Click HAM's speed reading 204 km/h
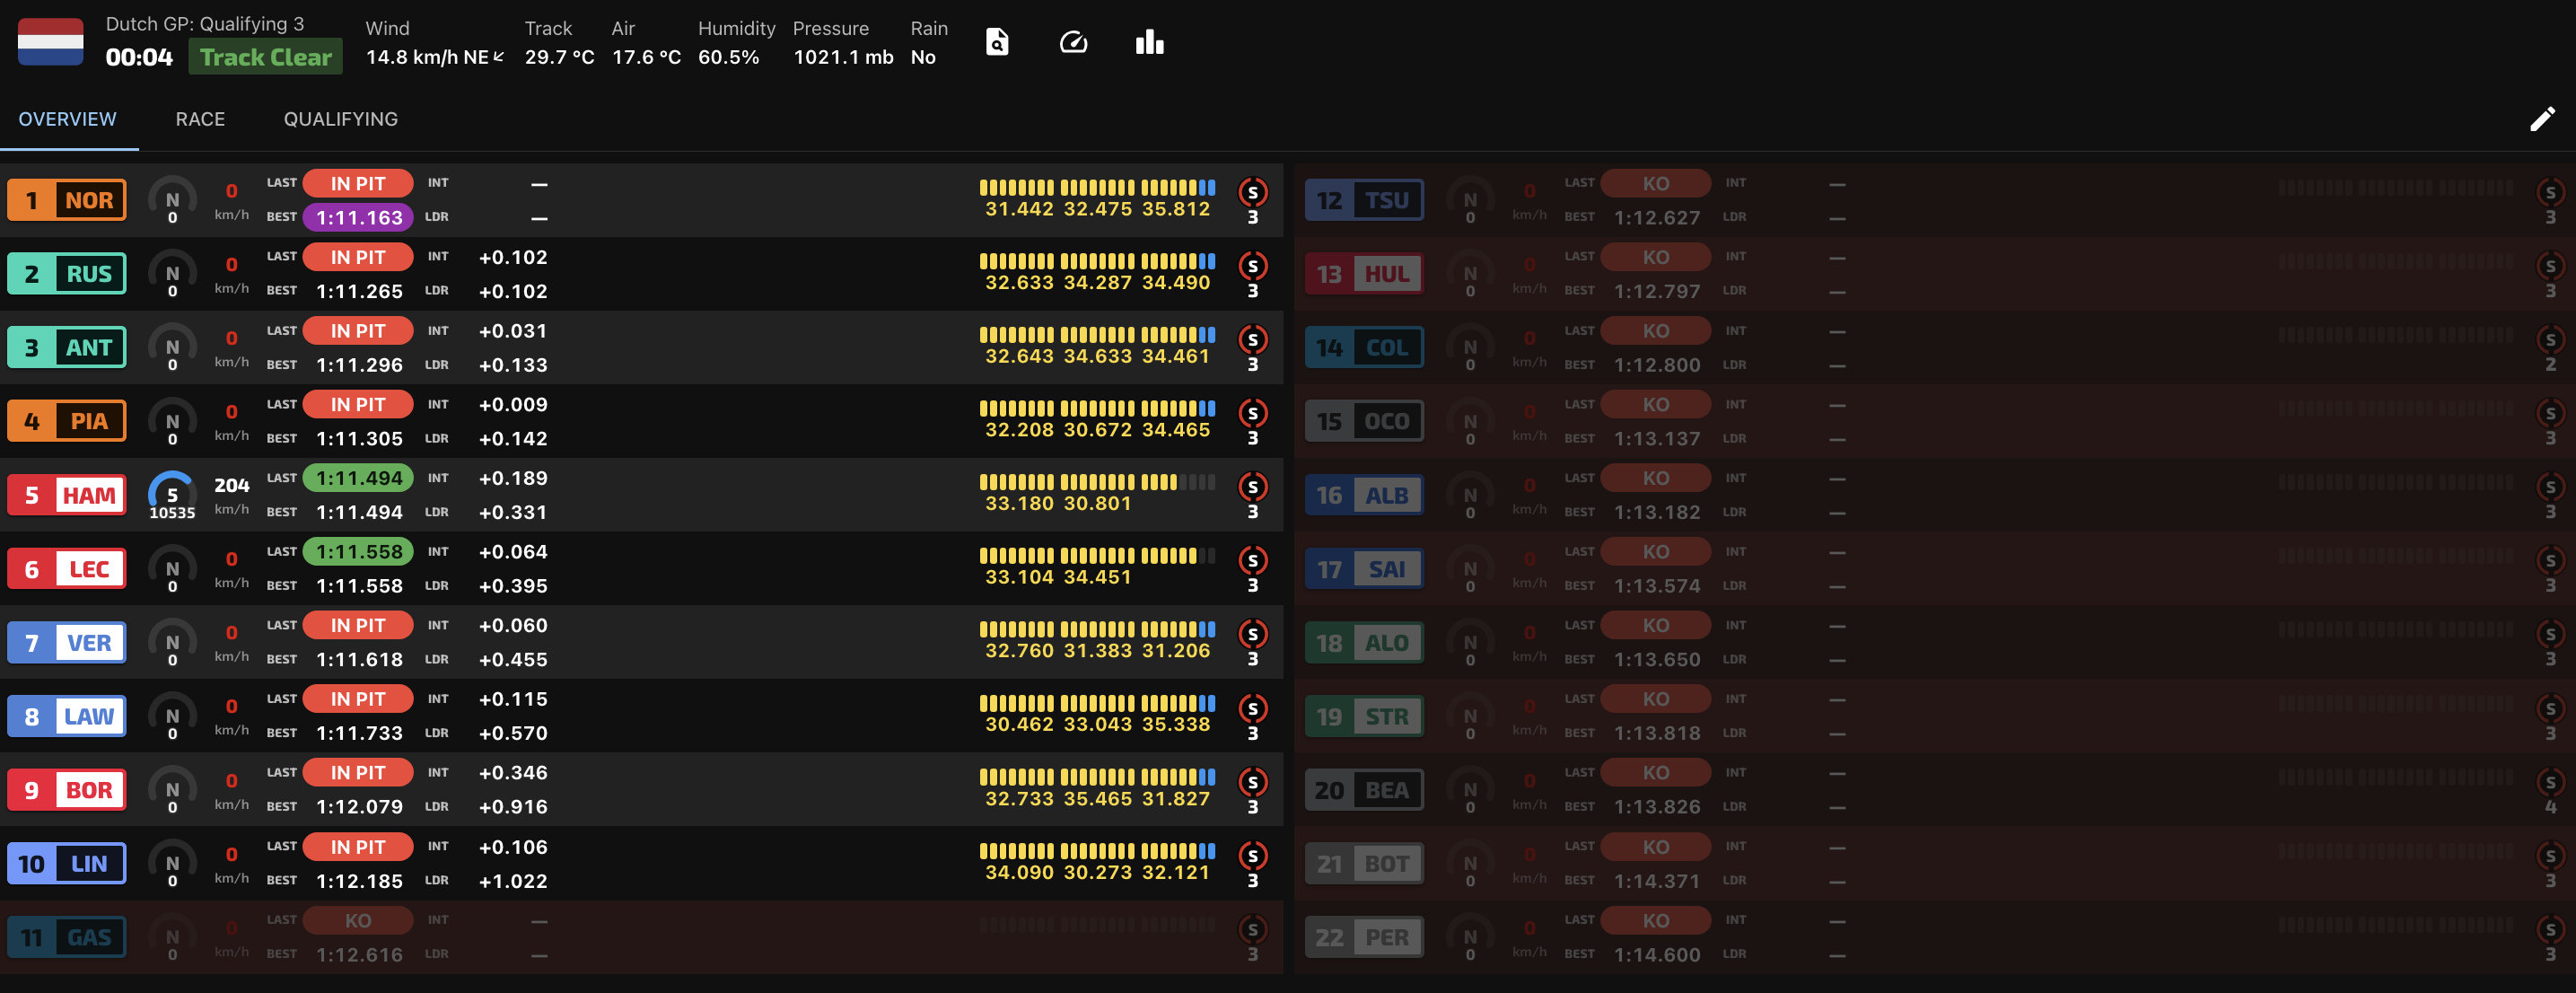 (232, 495)
